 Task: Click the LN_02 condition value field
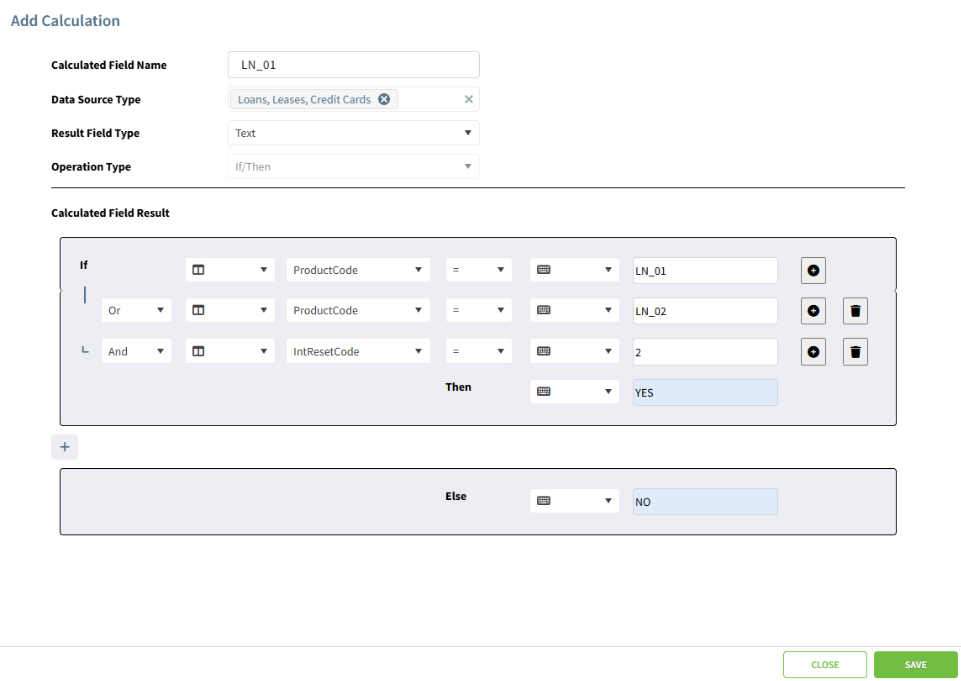(x=705, y=311)
